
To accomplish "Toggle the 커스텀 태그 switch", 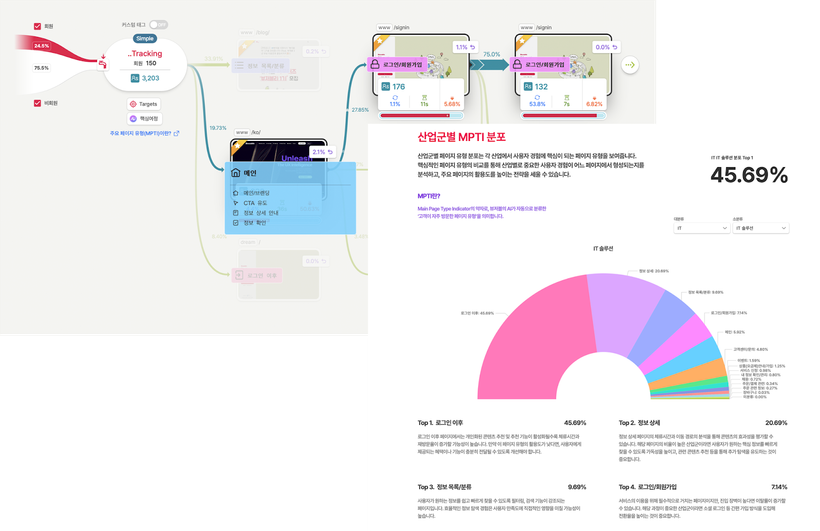I will tap(158, 23).
